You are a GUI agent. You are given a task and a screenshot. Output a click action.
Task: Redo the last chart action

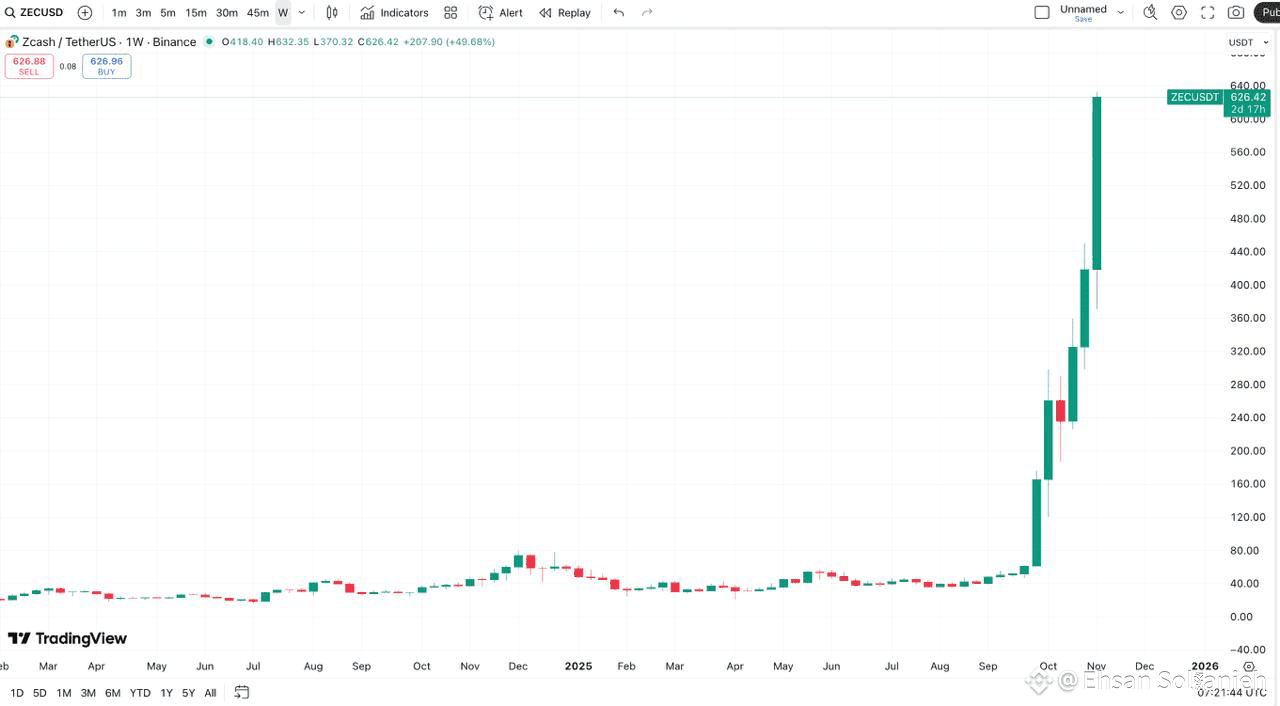(x=647, y=13)
